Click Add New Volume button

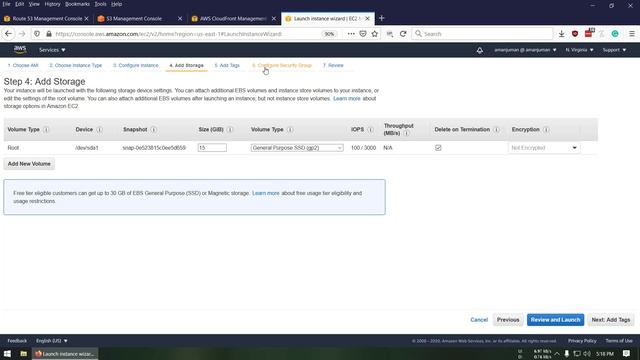coord(29,164)
